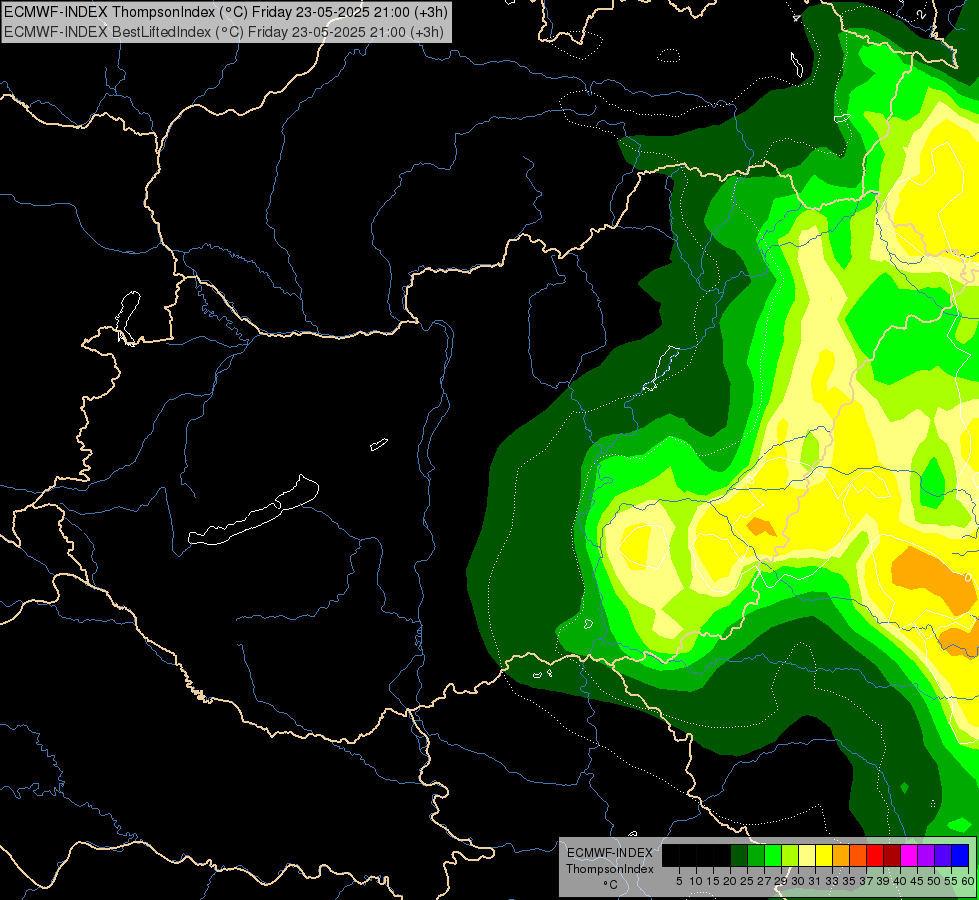Click the ThompsonIndex label in legend box
Screen dimensions: 979x900
coord(610,869)
